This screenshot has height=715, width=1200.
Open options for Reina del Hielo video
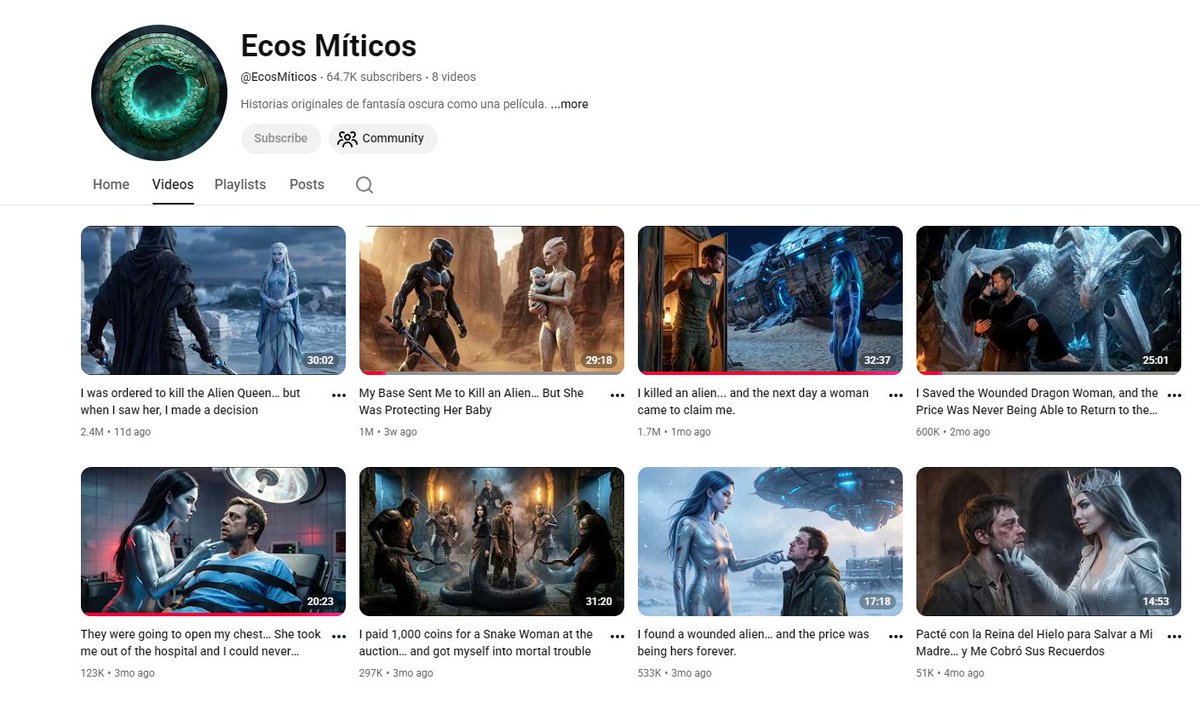click(x=1174, y=636)
